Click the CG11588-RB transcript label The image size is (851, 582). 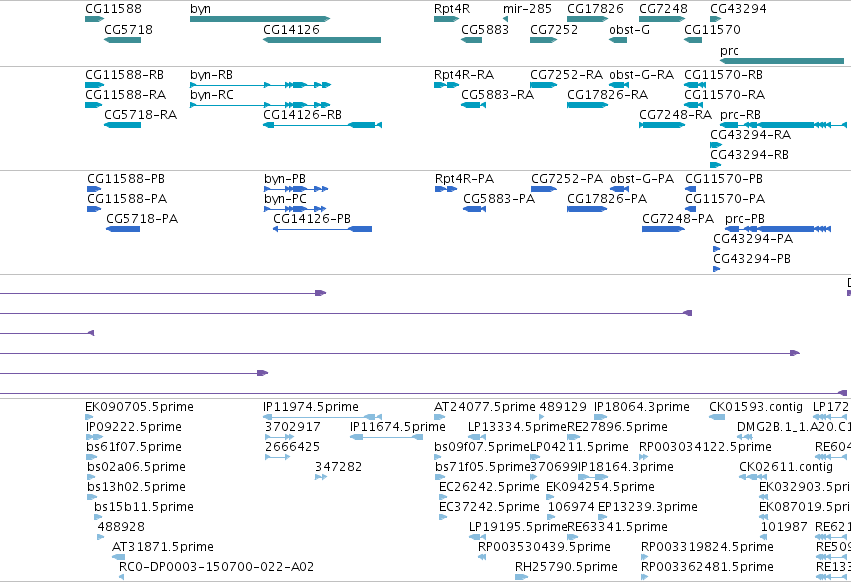[x=124, y=74]
